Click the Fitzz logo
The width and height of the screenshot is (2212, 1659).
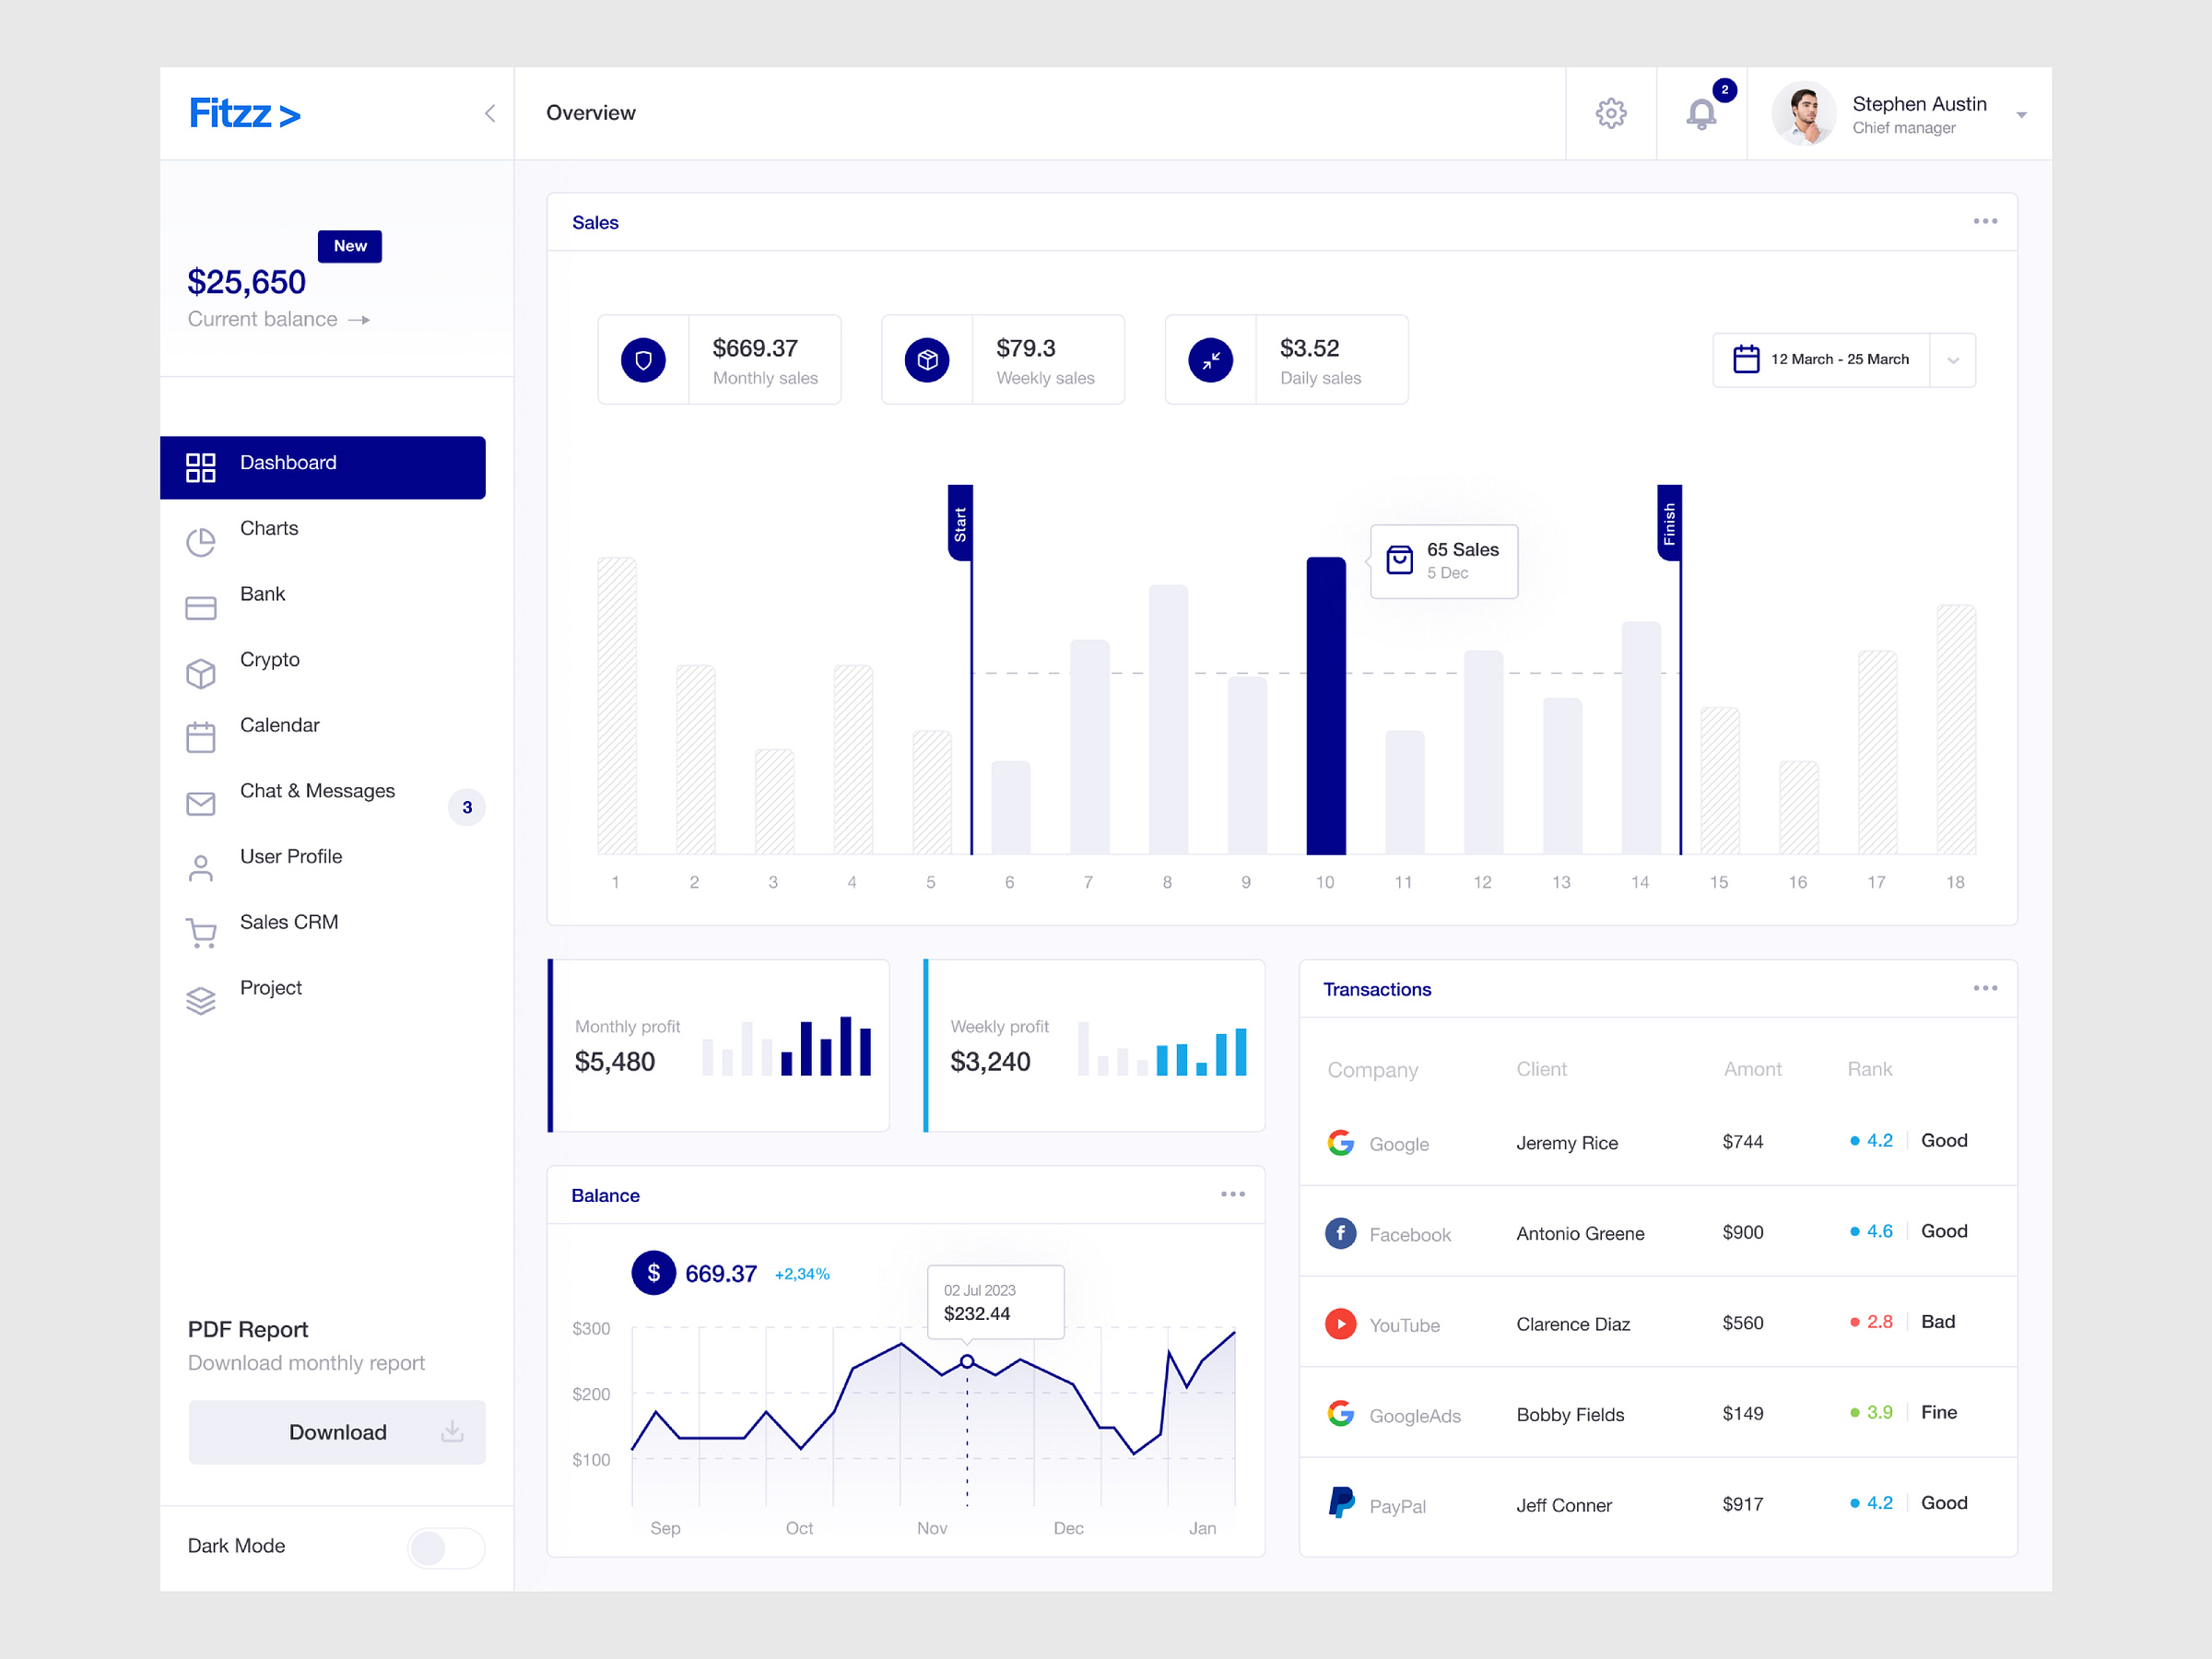click(245, 113)
